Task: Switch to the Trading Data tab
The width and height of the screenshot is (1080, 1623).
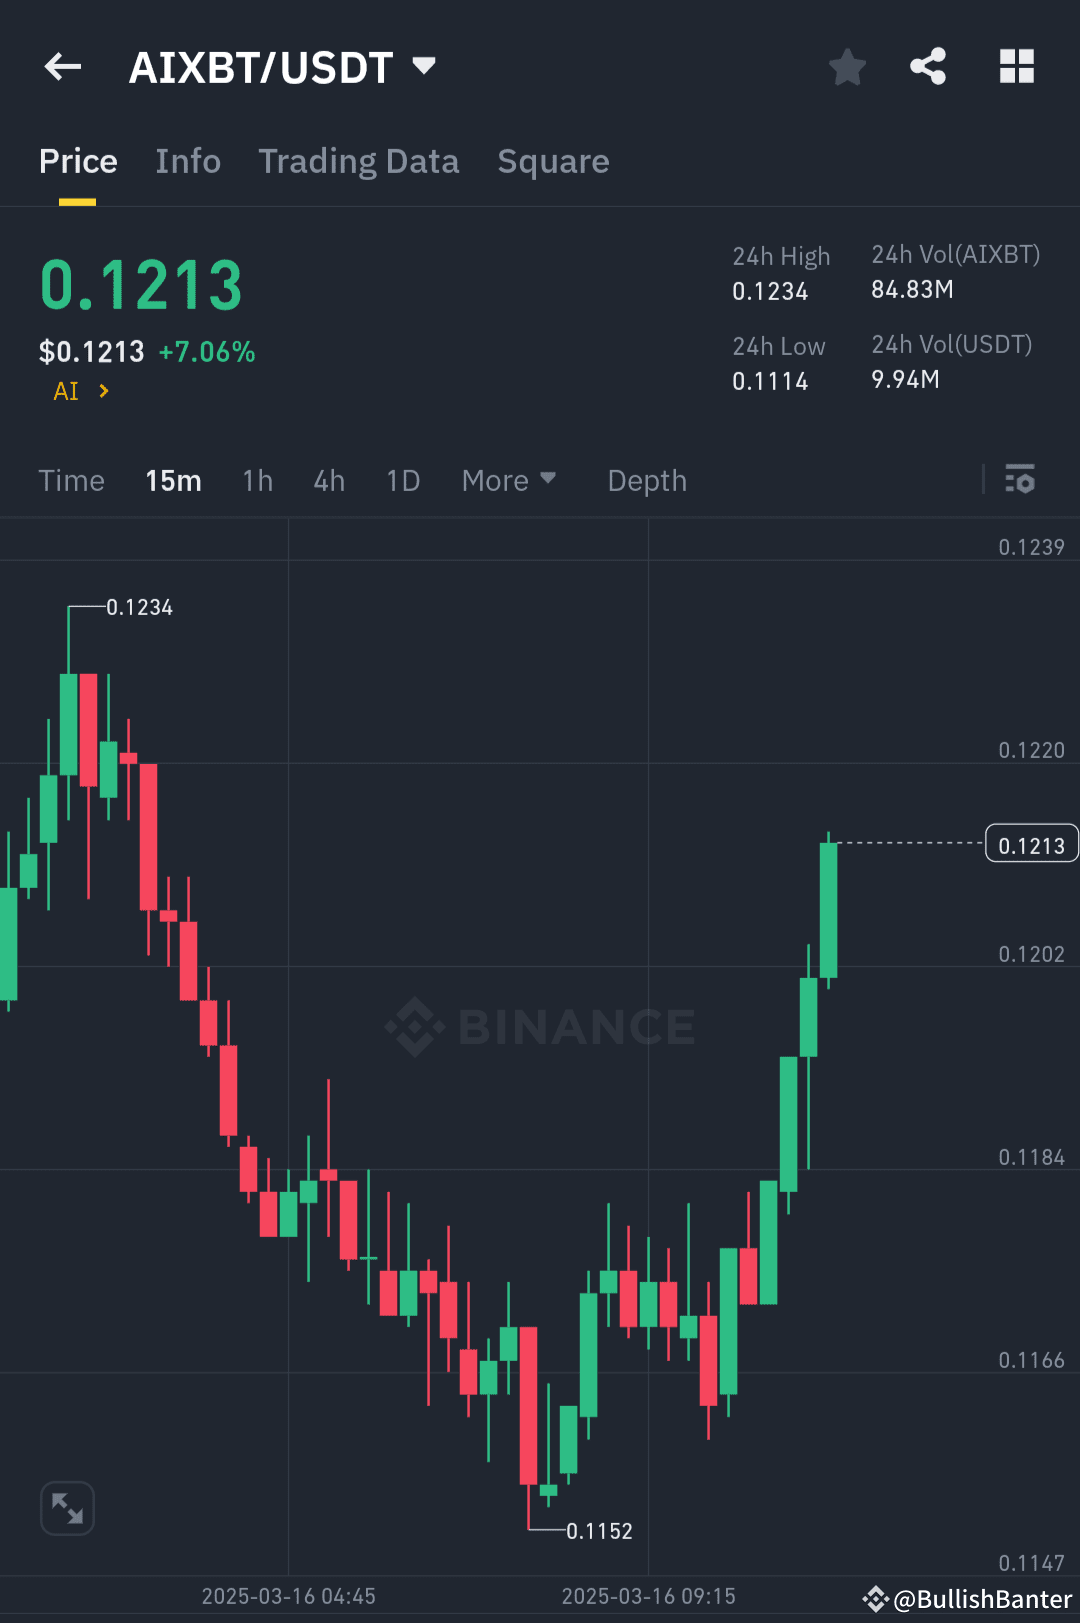Action: [359, 161]
